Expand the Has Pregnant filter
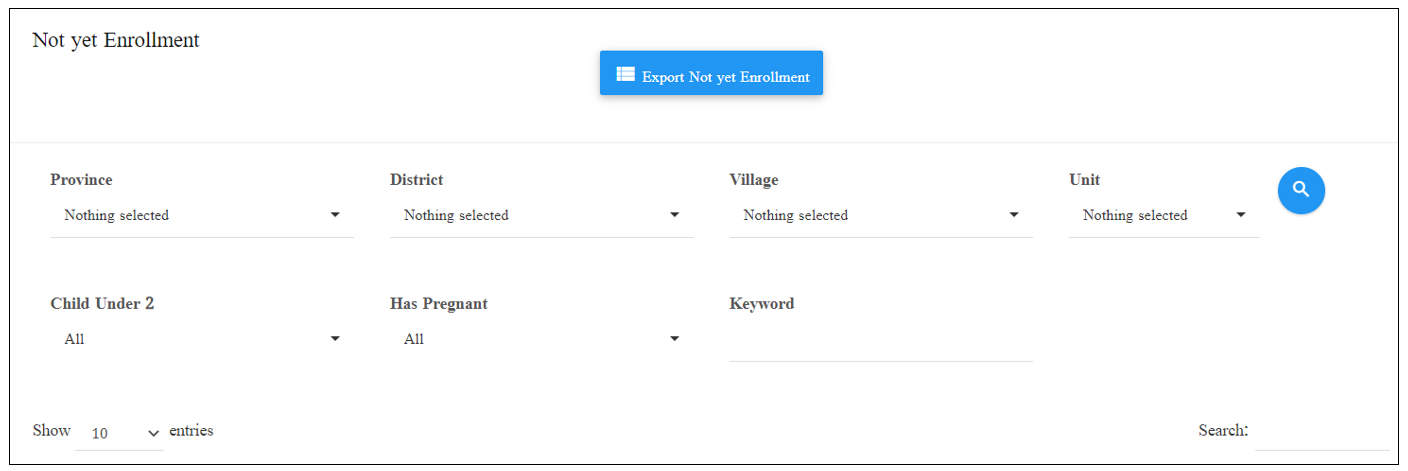The height and width of the screenshot is (471, 1408). [x=541, y=339]
